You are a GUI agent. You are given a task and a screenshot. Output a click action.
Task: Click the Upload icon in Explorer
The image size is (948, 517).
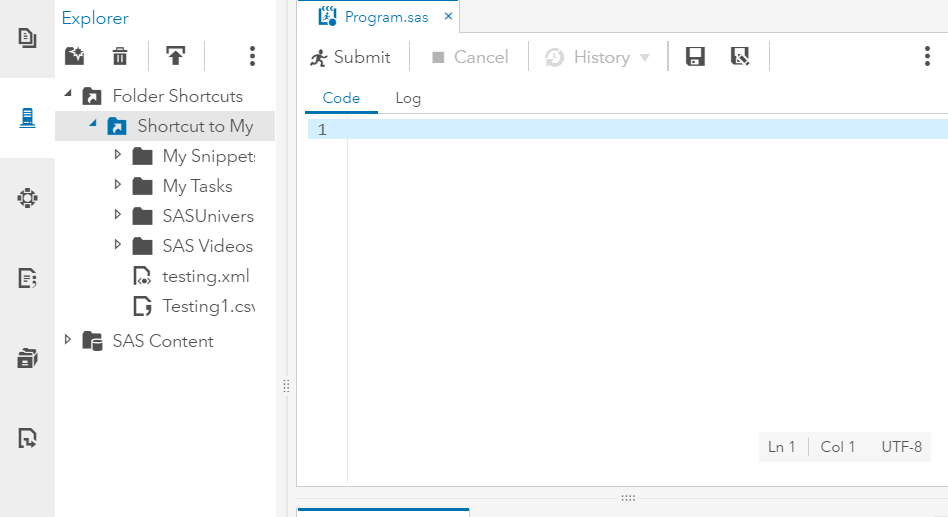point(175,56)
